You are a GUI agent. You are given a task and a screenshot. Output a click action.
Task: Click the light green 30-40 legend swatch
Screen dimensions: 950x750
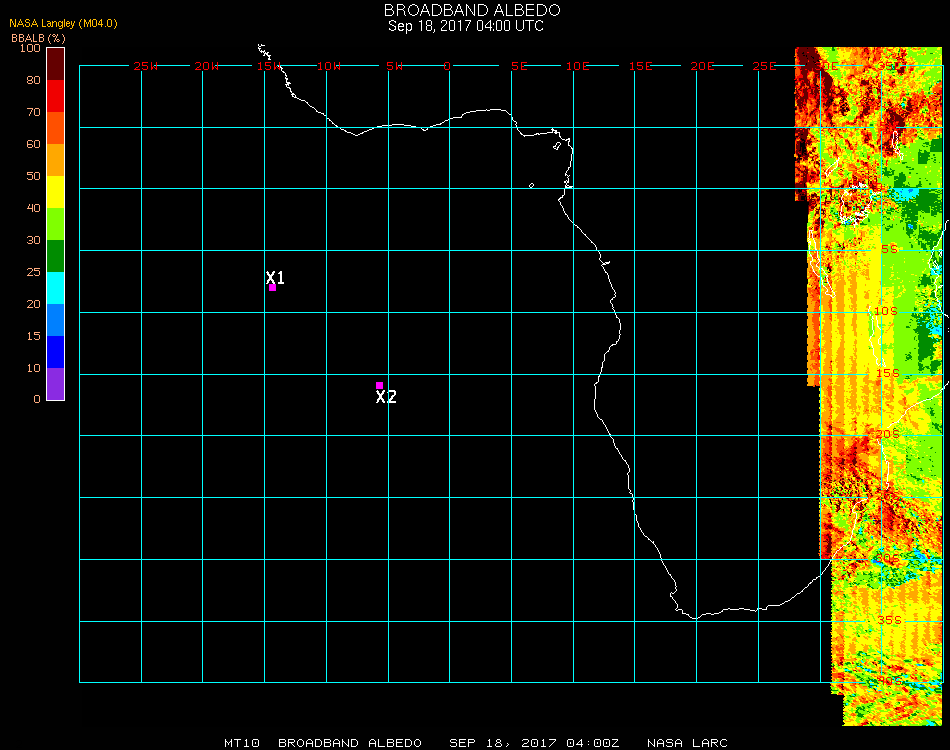coord(55,224)
